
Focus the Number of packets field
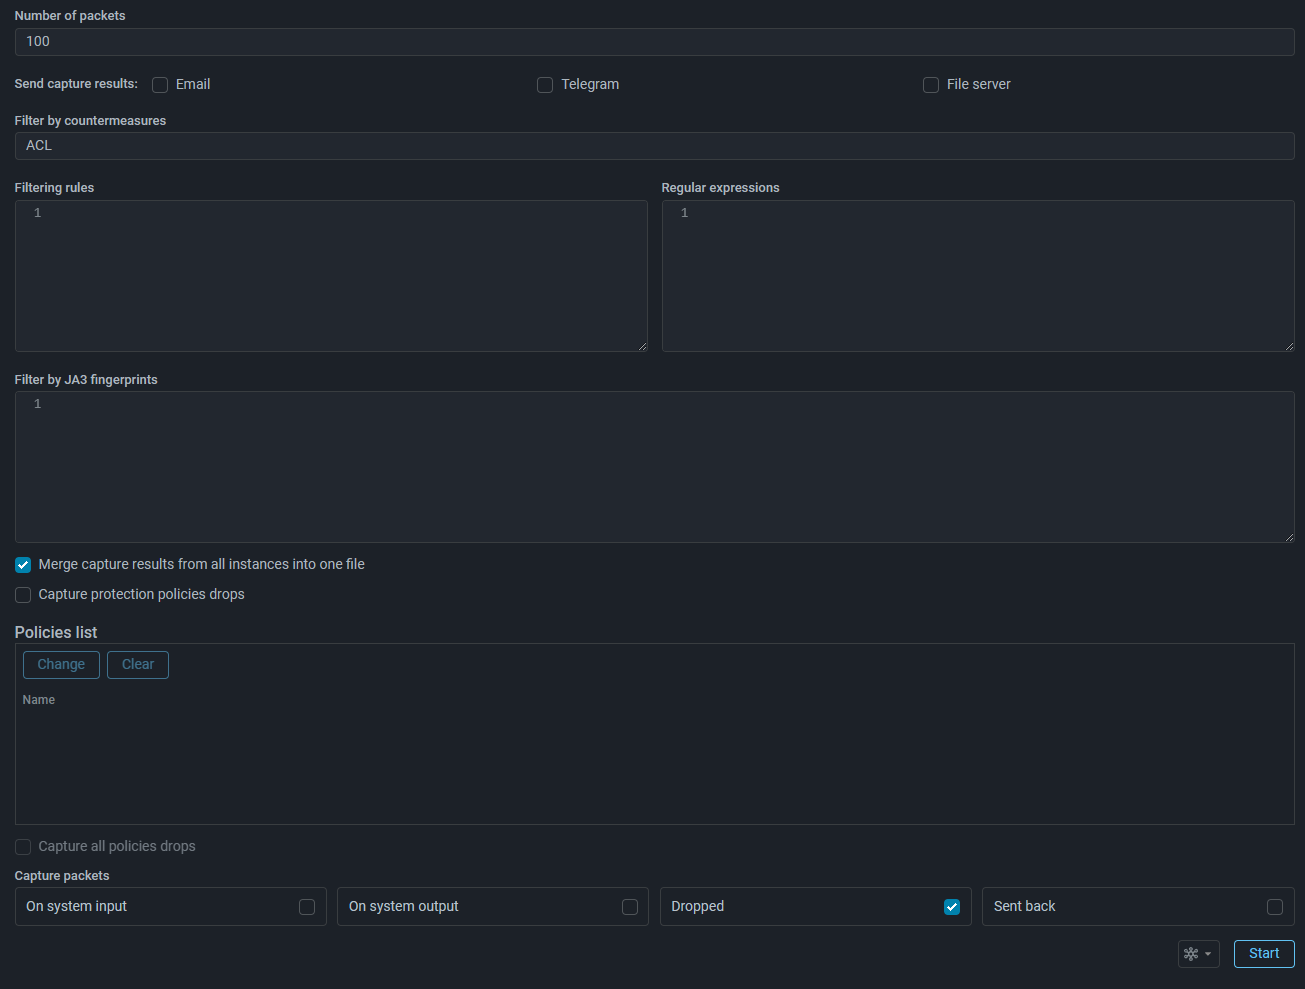tap(654, 42)
